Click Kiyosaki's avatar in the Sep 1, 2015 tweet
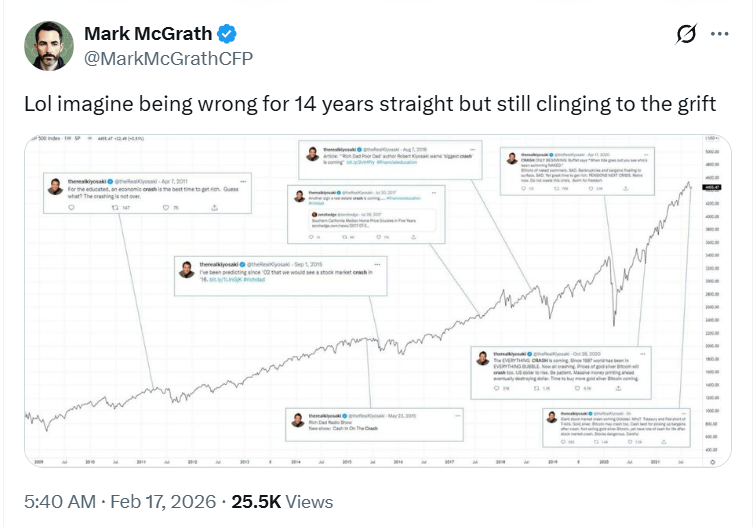The height and width of the screenshot is (527, 753). 185,269
